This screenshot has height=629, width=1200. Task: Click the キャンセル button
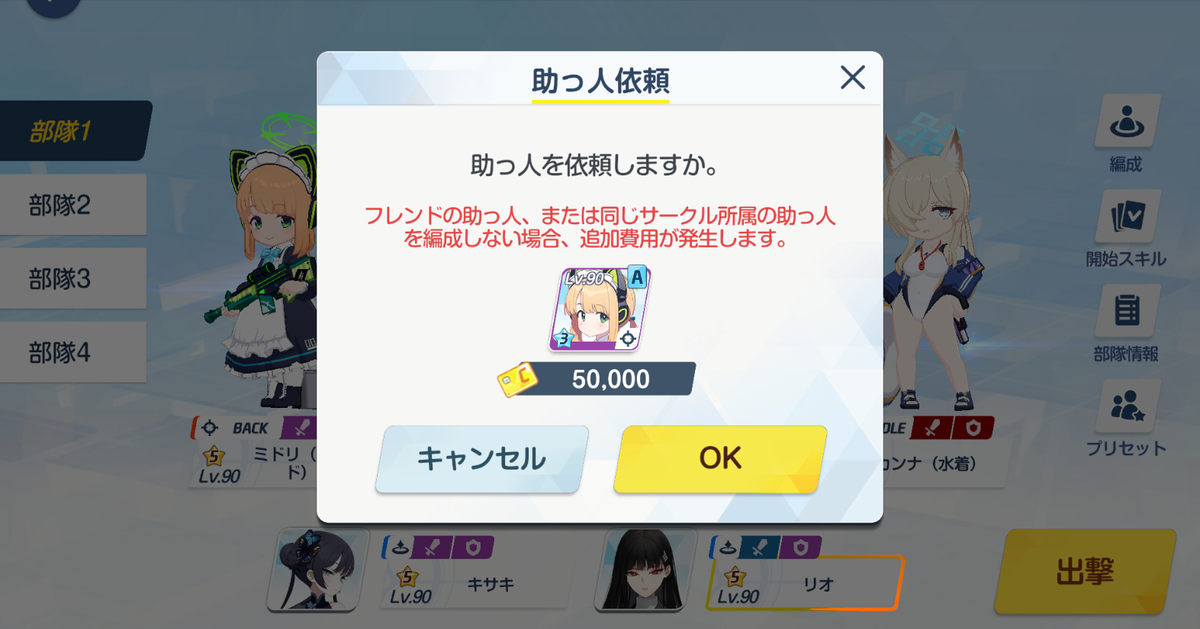[481, 459]
